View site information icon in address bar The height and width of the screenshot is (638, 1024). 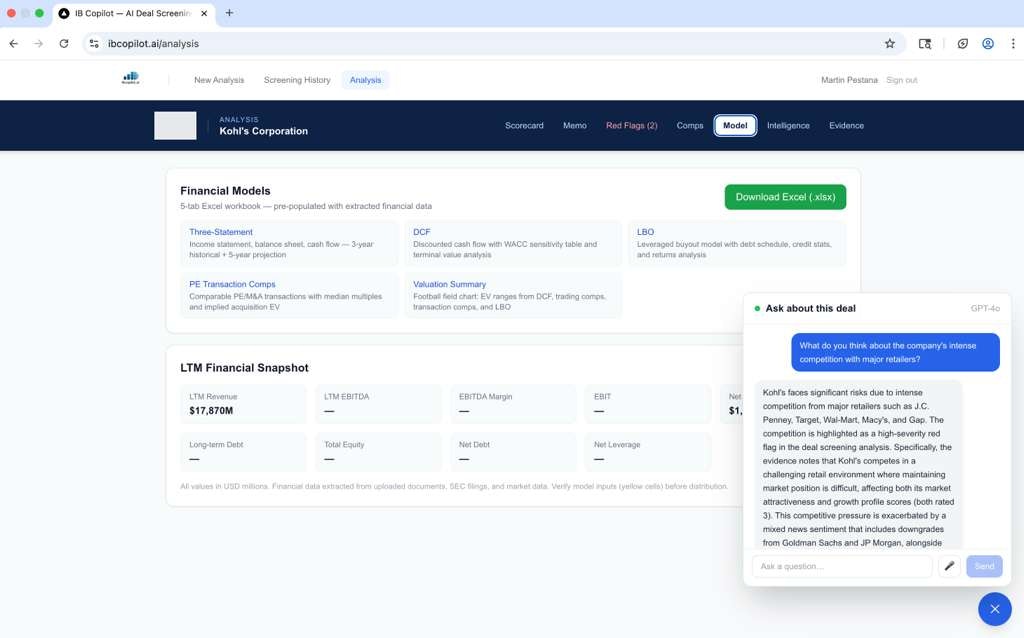pyautogui.click(x=94, y=44)
